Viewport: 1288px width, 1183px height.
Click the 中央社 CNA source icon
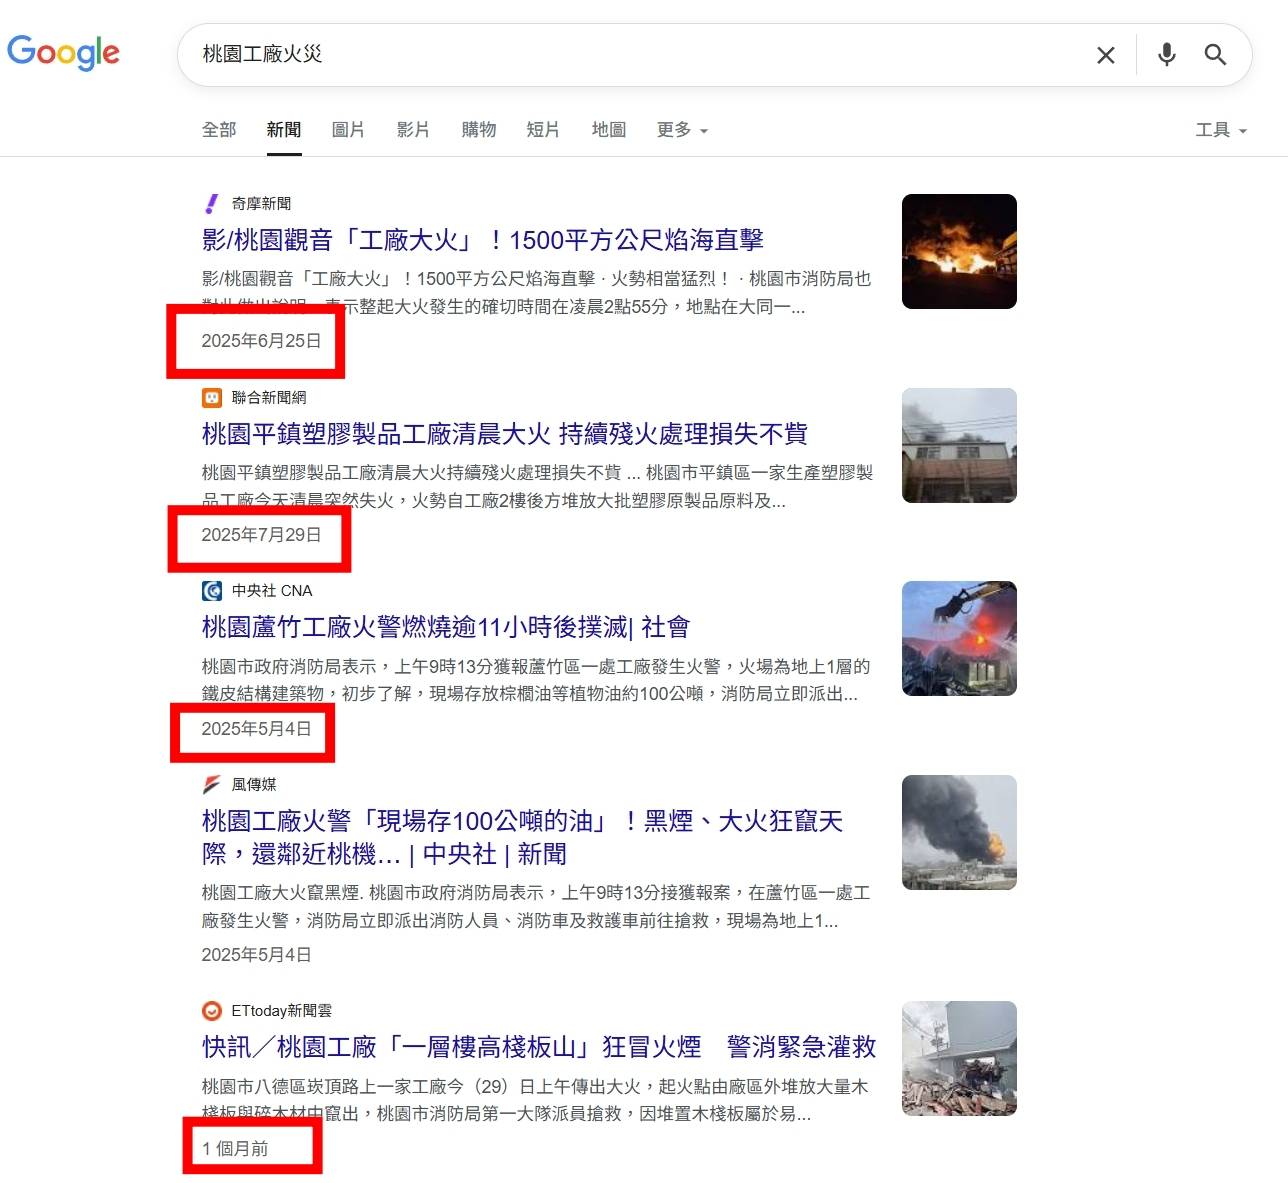pos(211,591)
